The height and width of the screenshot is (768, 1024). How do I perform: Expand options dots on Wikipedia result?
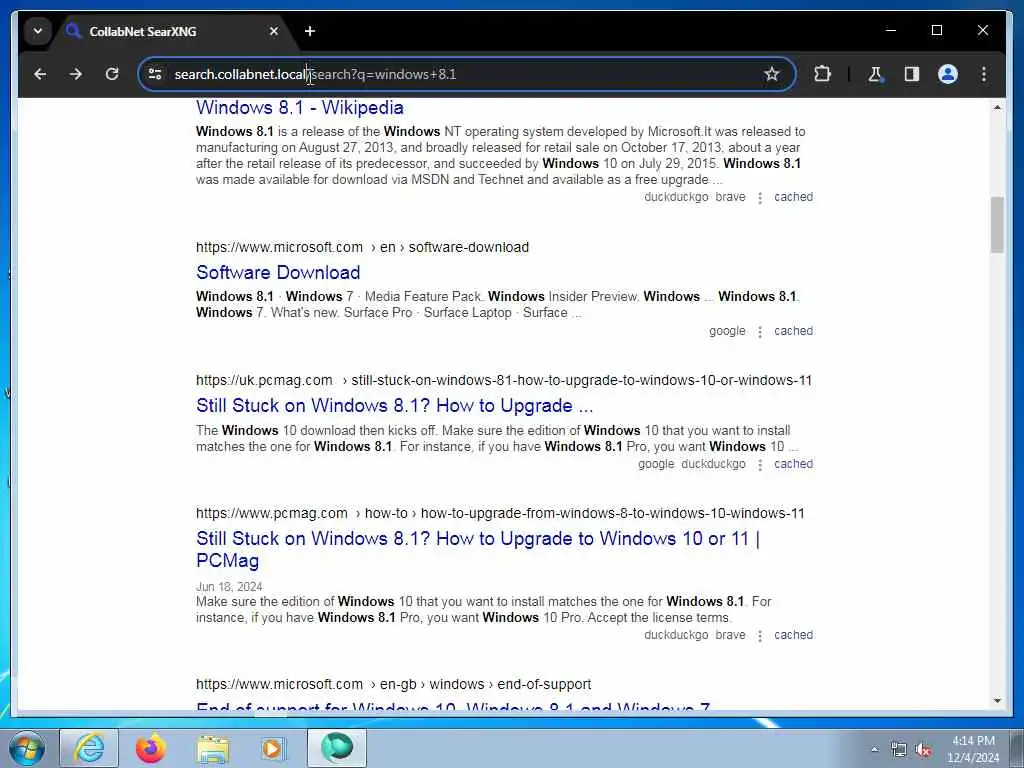pyautogui.click(x=760, y=198)
